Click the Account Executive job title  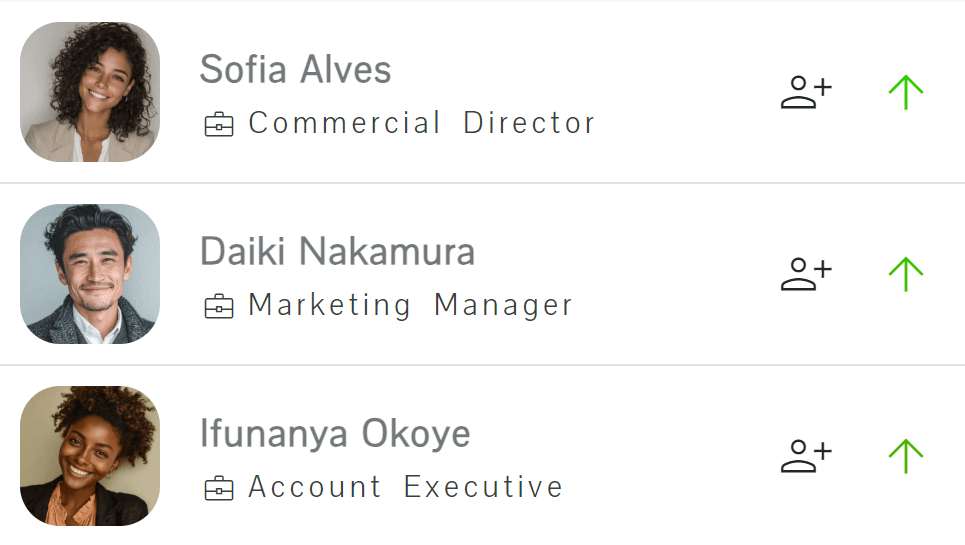click(x=406, y=487)
